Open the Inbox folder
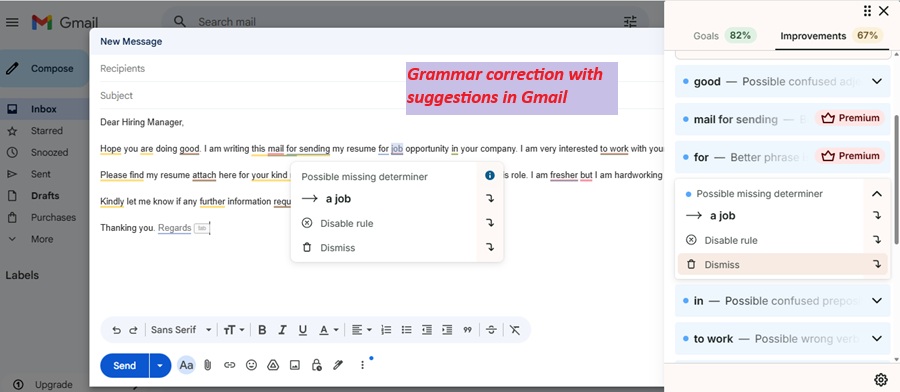 coord(44,109)
